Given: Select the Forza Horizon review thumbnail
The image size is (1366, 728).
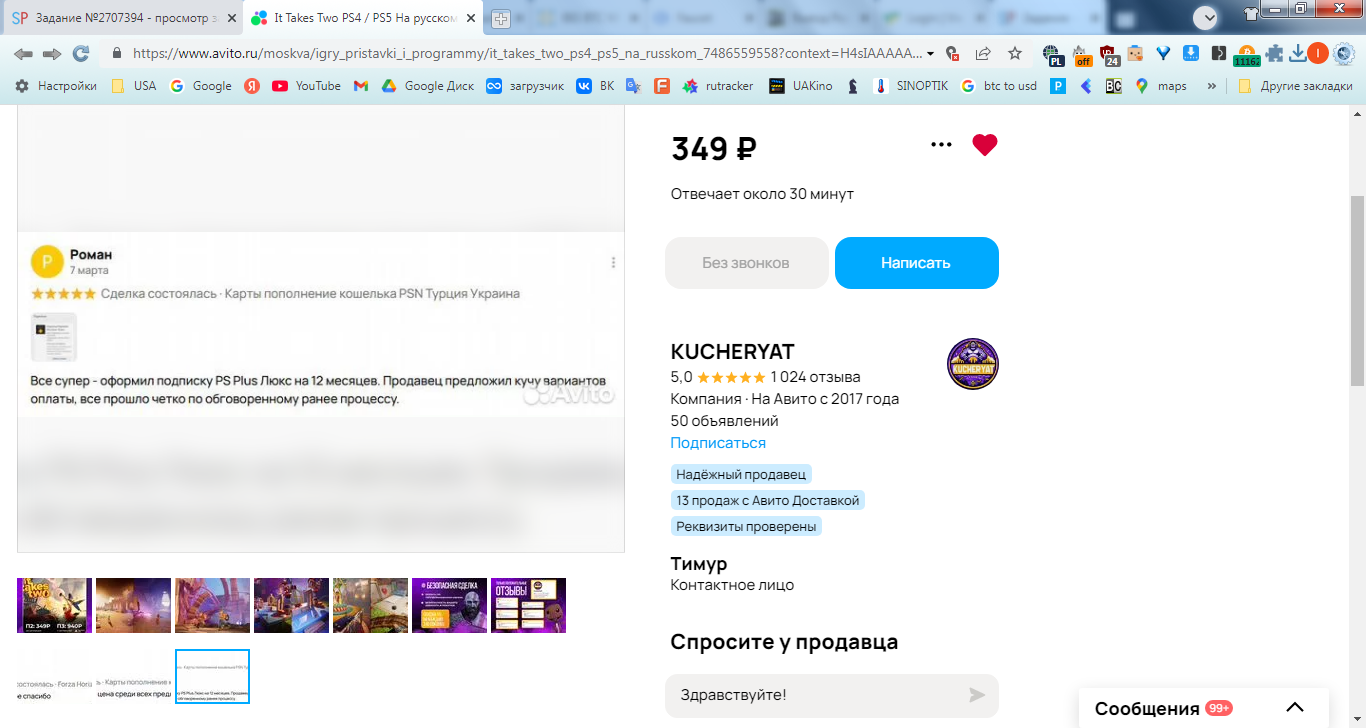Looking at the screenshot, I should [54, 677].
